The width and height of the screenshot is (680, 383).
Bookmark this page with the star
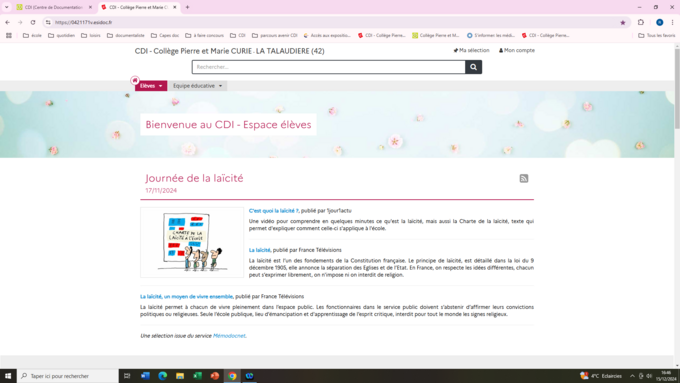click(623, 23)
